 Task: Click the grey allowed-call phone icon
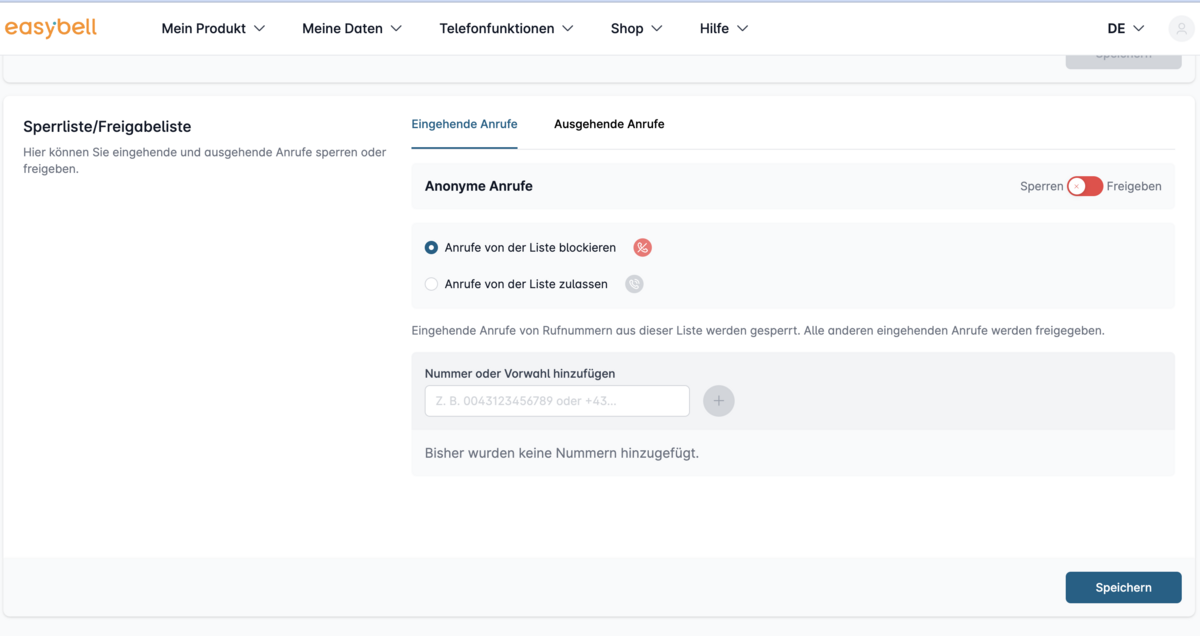click(634, 284)
